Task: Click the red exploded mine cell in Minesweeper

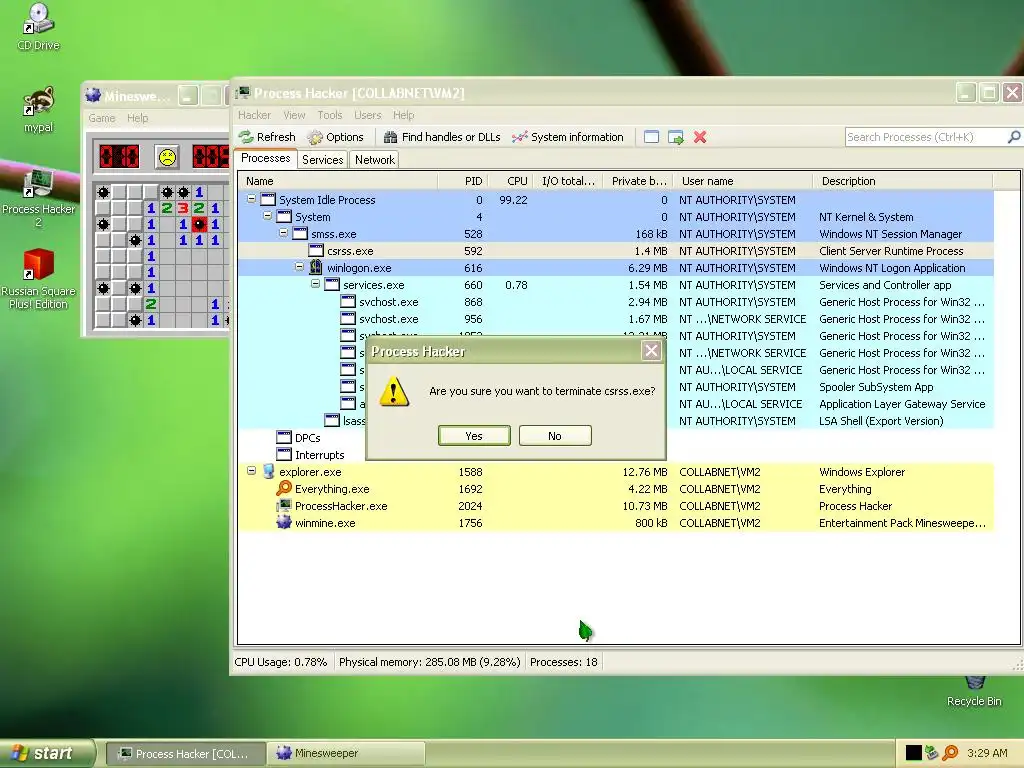Action: (199, 224)
